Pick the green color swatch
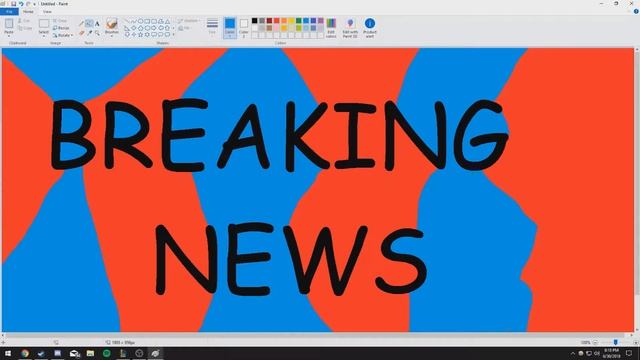Viewport: 640px width, 360px height. tap(299, 20)
